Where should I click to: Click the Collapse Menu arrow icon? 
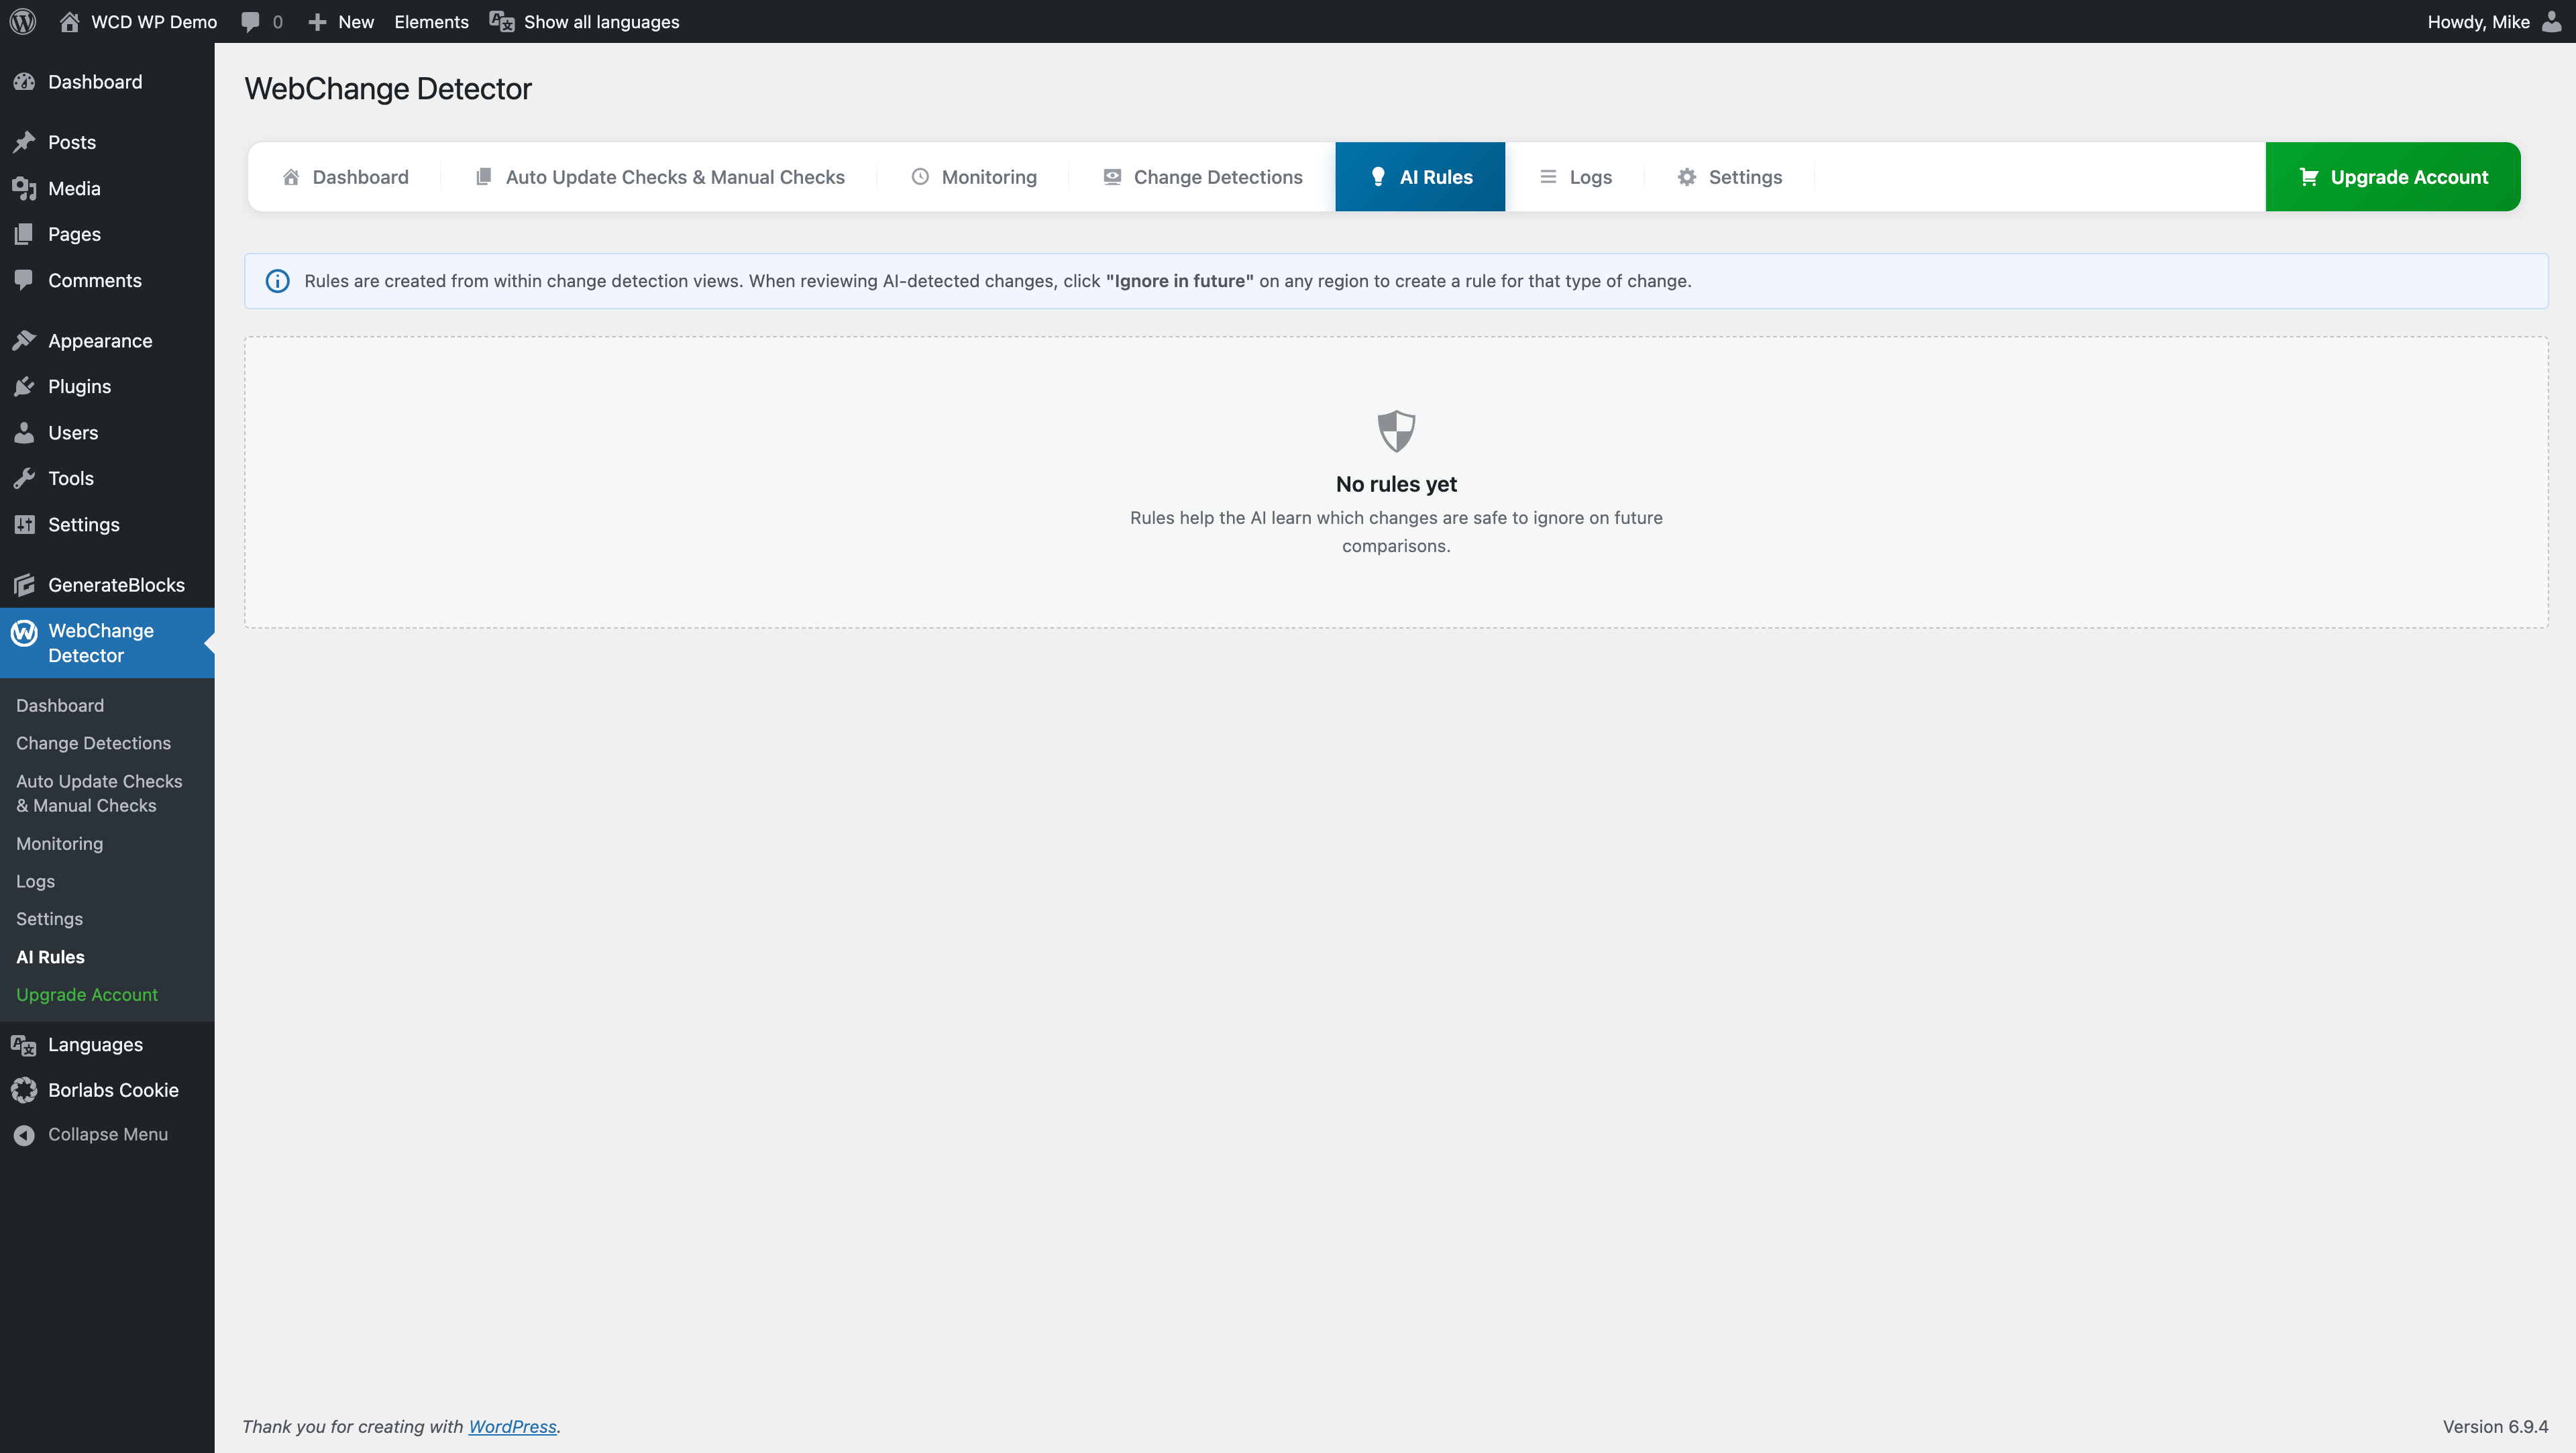[x=24, y=1135]
